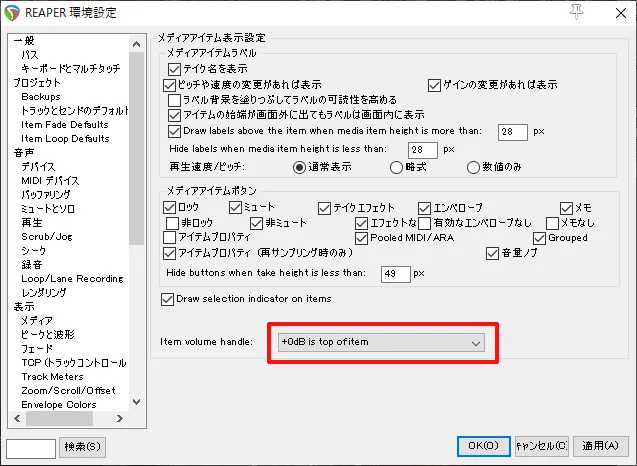Go to Envelope Colors settings
The height and width of the screenshot is (466, 637).
pyautogui.click(x=59, y=405)
